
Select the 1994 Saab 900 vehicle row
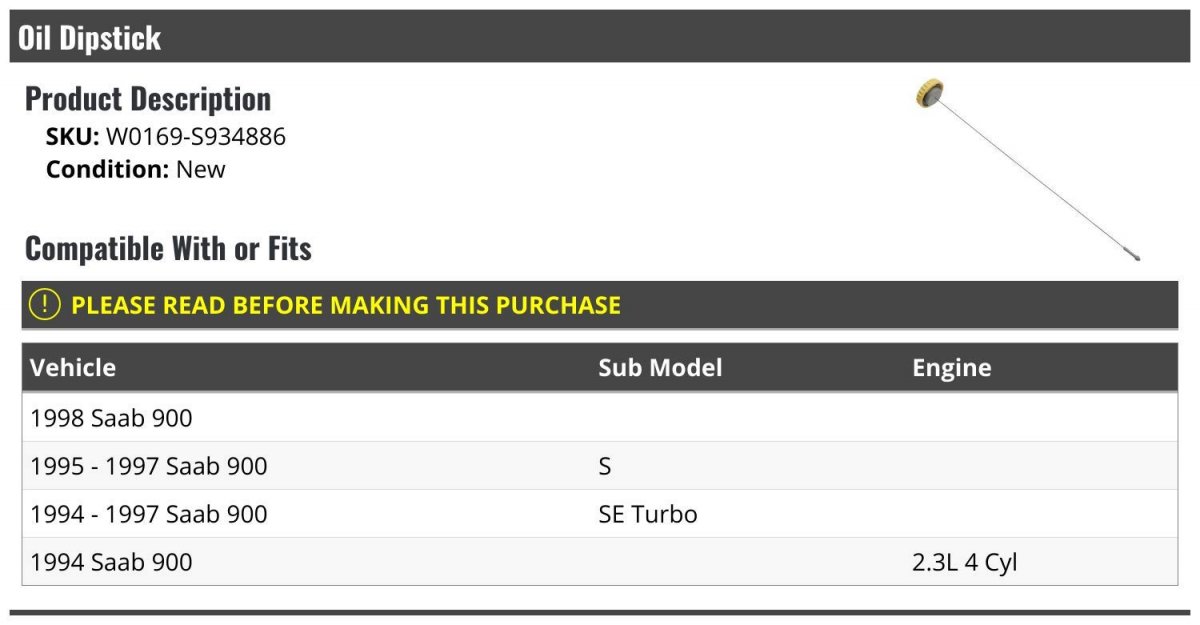click(x=600, y=562)
